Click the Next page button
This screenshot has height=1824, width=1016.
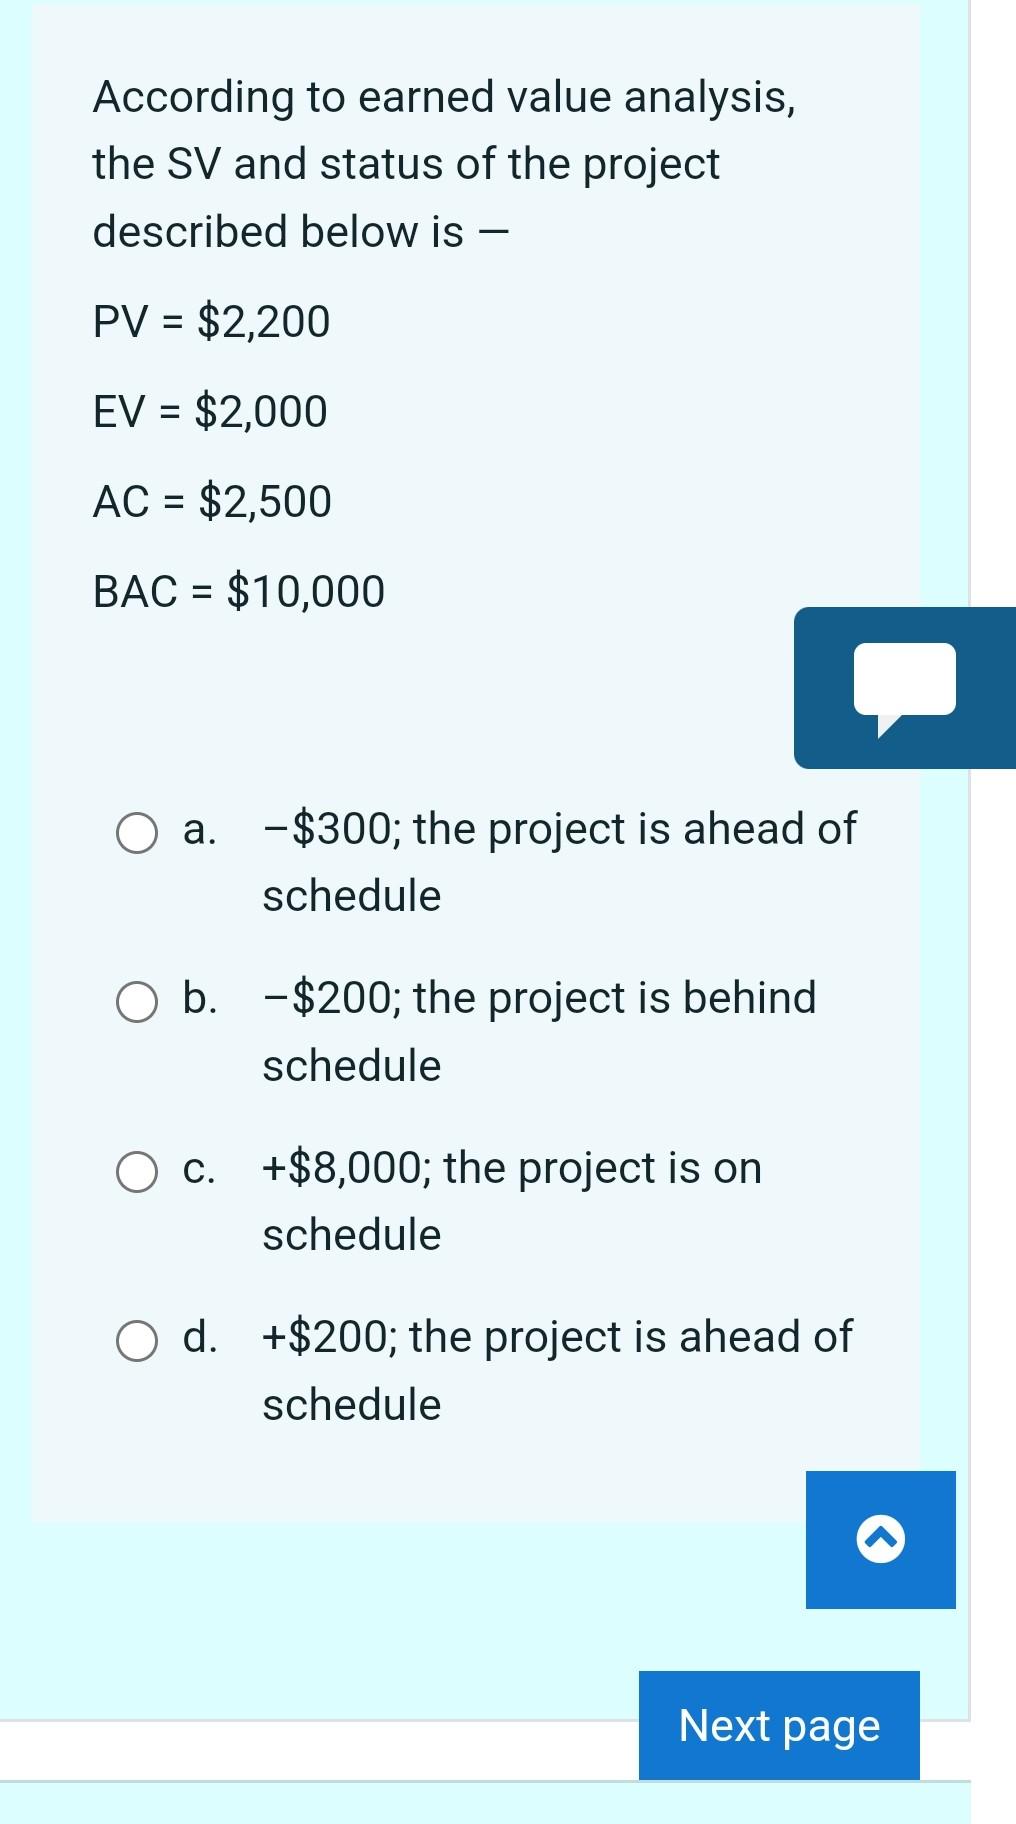pos(778,1726)
